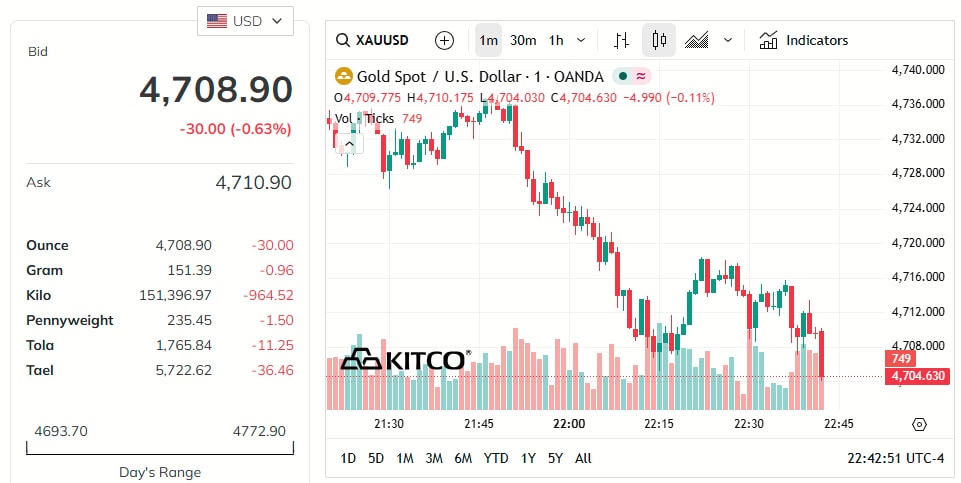Screen dimensions: 961x483
Task: Collapse the legend with the small chevron toggle
Action: pyautogui.click(x=349, y=145)
